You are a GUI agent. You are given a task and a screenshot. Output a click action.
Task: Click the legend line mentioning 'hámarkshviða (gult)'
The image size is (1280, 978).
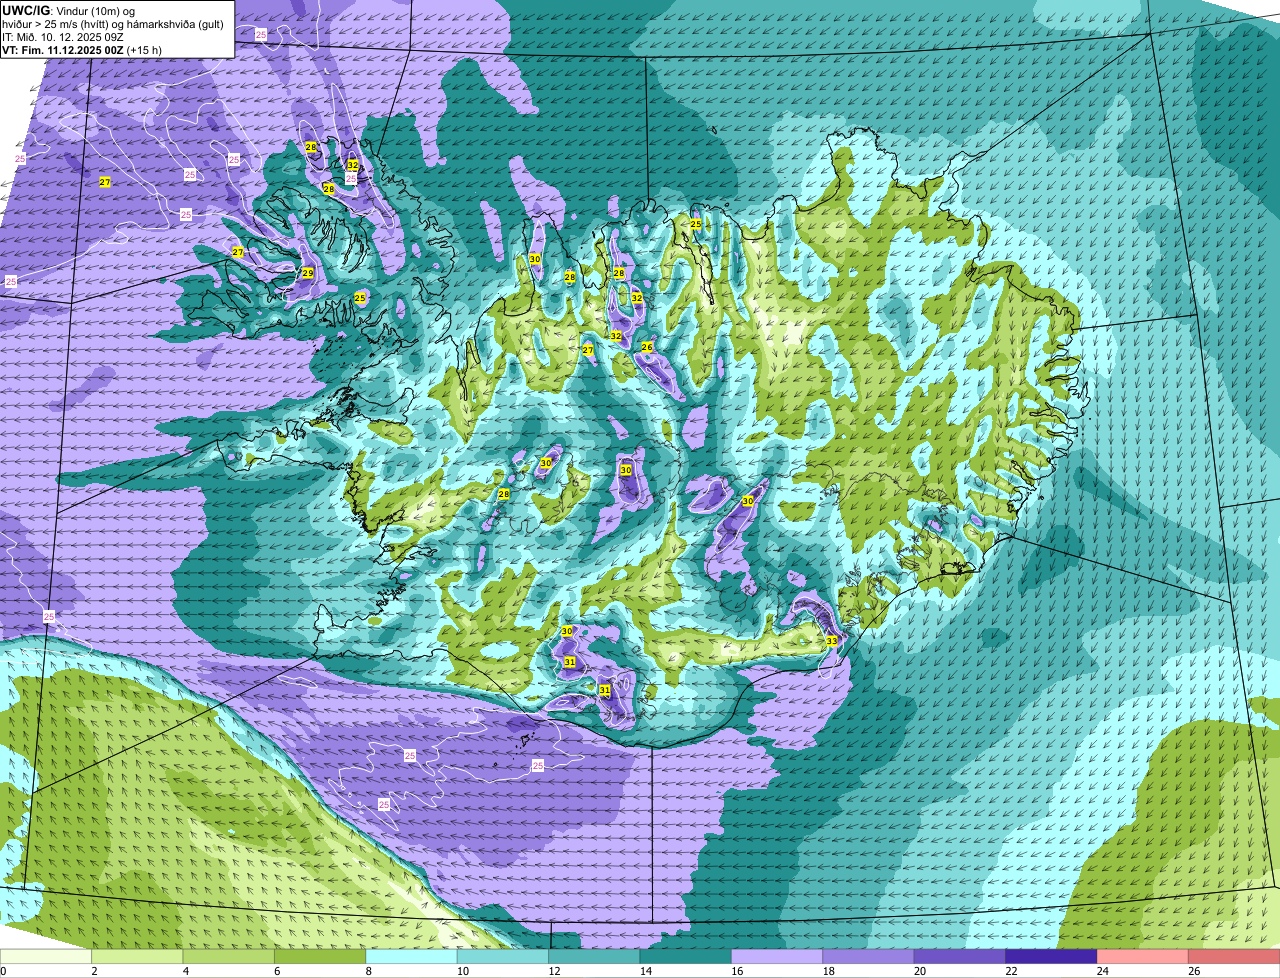113,24
